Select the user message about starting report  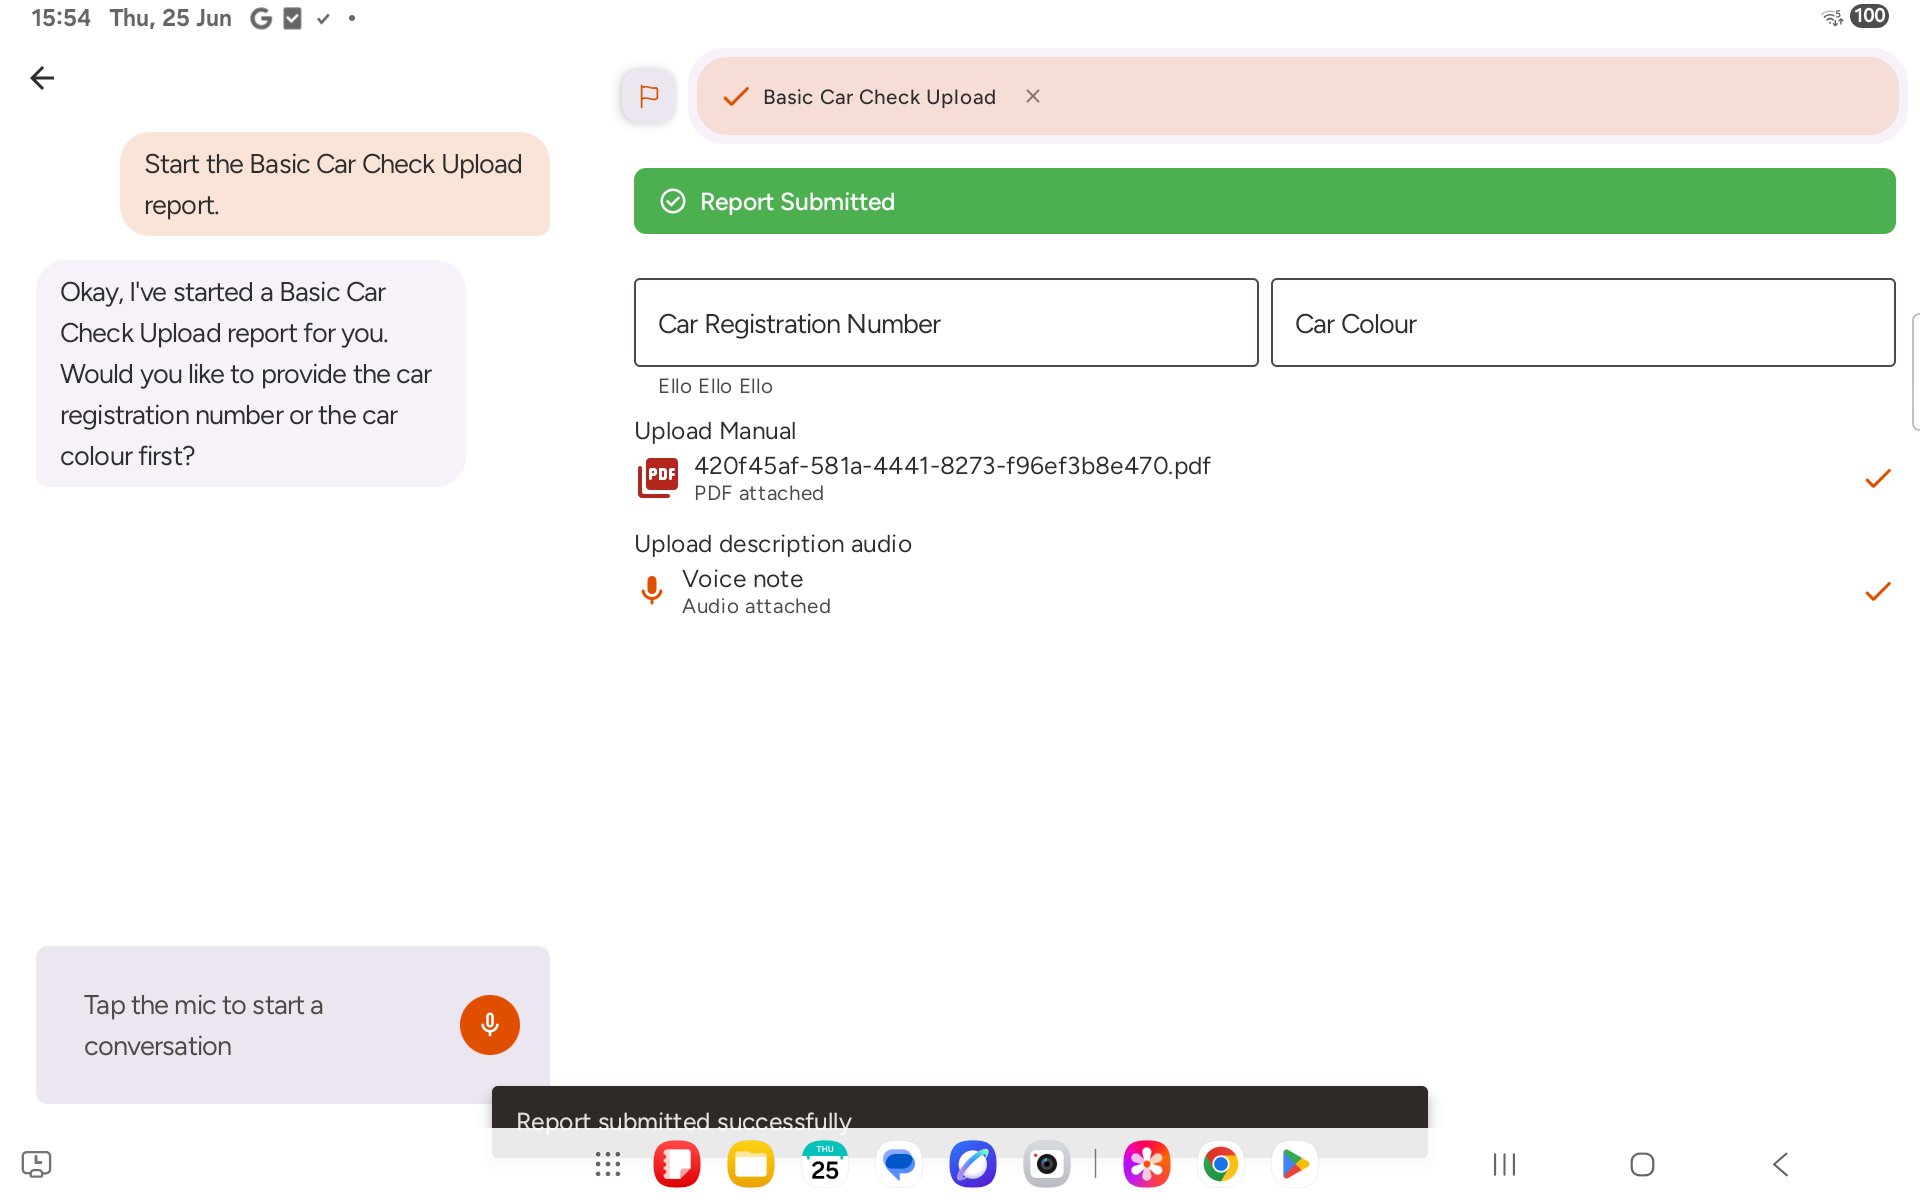click(335, 184)
